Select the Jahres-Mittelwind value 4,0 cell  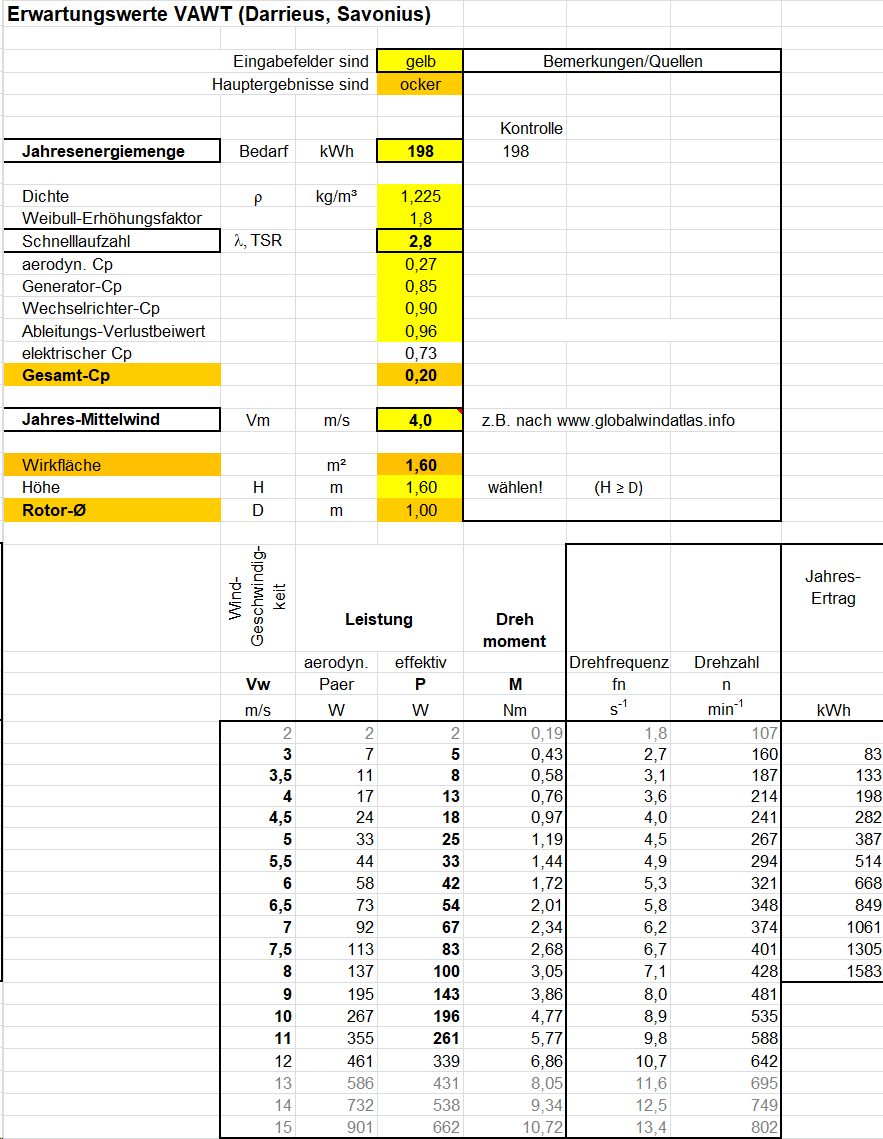420,420
